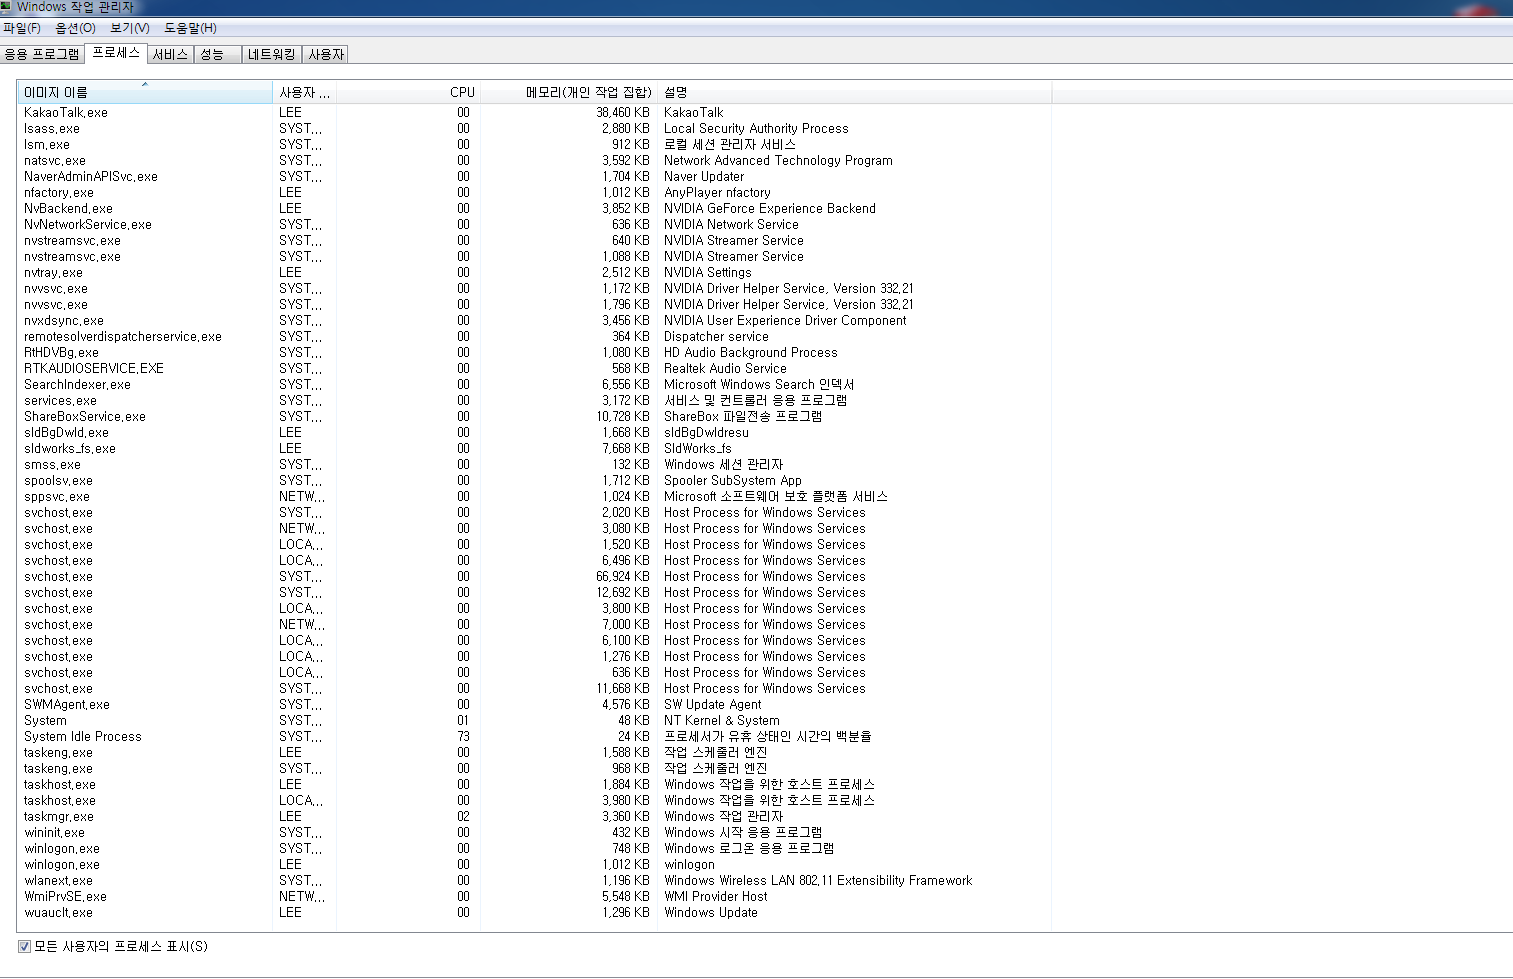Switch to the 성능 tab
Image resolution: width=1513 pixels, height=979 pixels.
(x=213, y=54)
